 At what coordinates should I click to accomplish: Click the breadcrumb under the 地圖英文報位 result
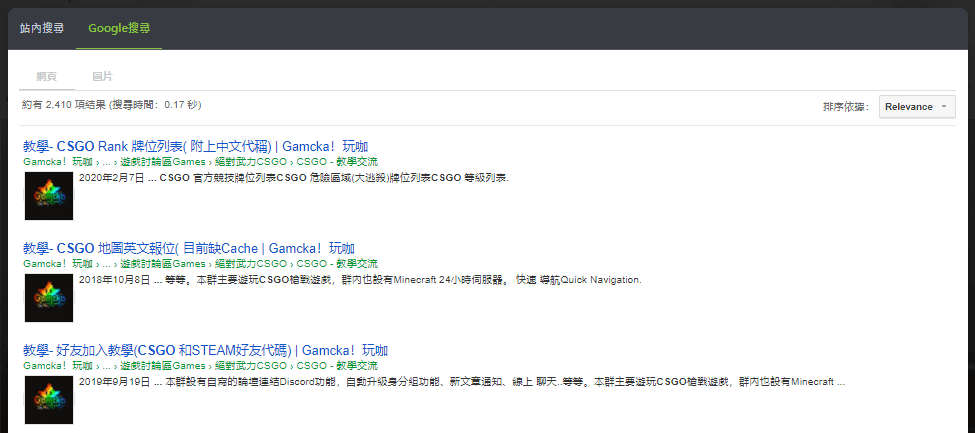tap(200, 264)
